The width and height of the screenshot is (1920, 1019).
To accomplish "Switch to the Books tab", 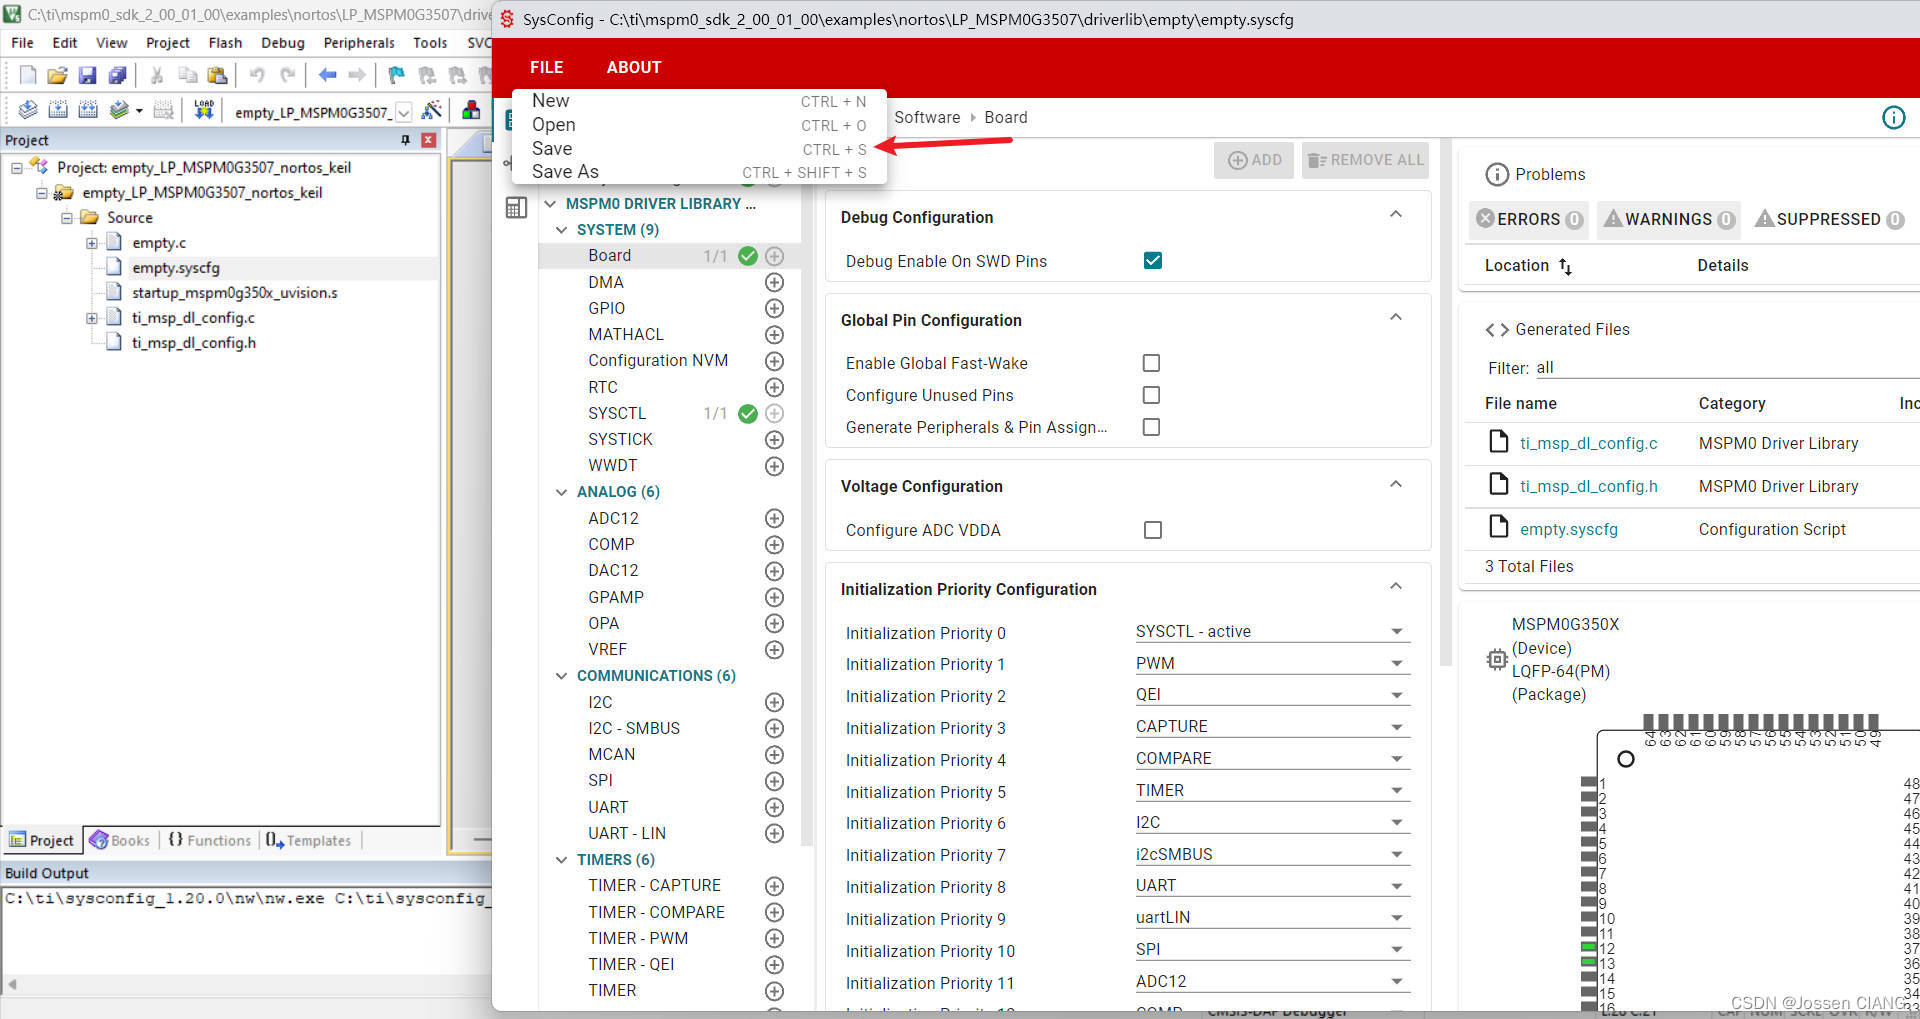I will 120,841.
